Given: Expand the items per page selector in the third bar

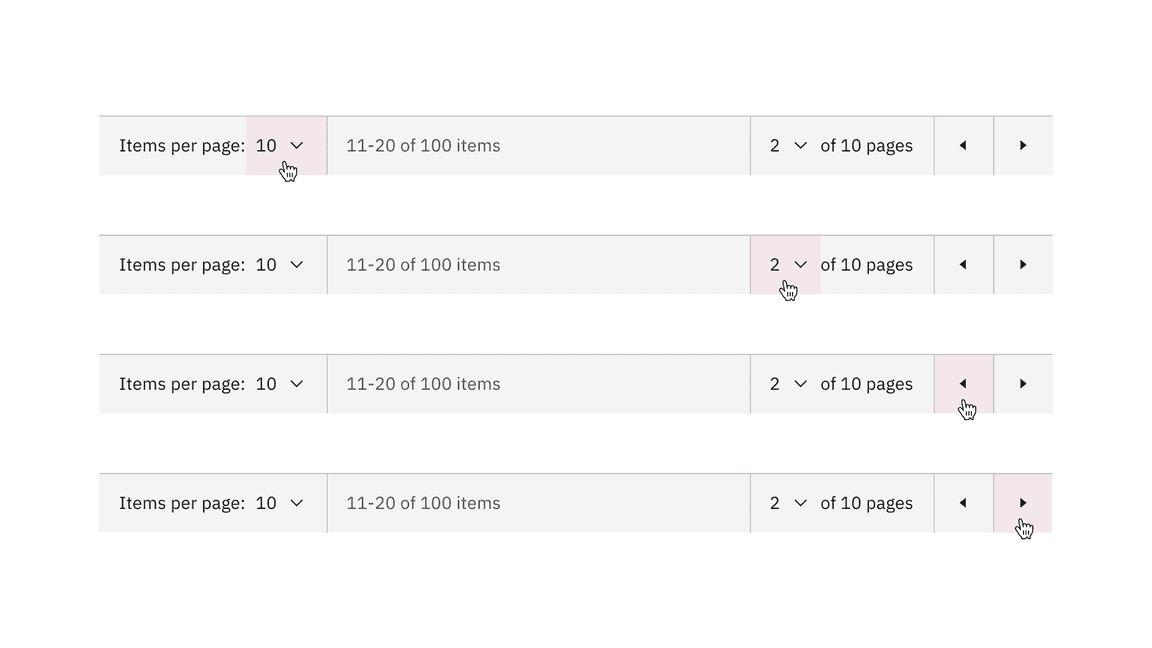Looking at the screenshot, I should [x=281, y=383].
